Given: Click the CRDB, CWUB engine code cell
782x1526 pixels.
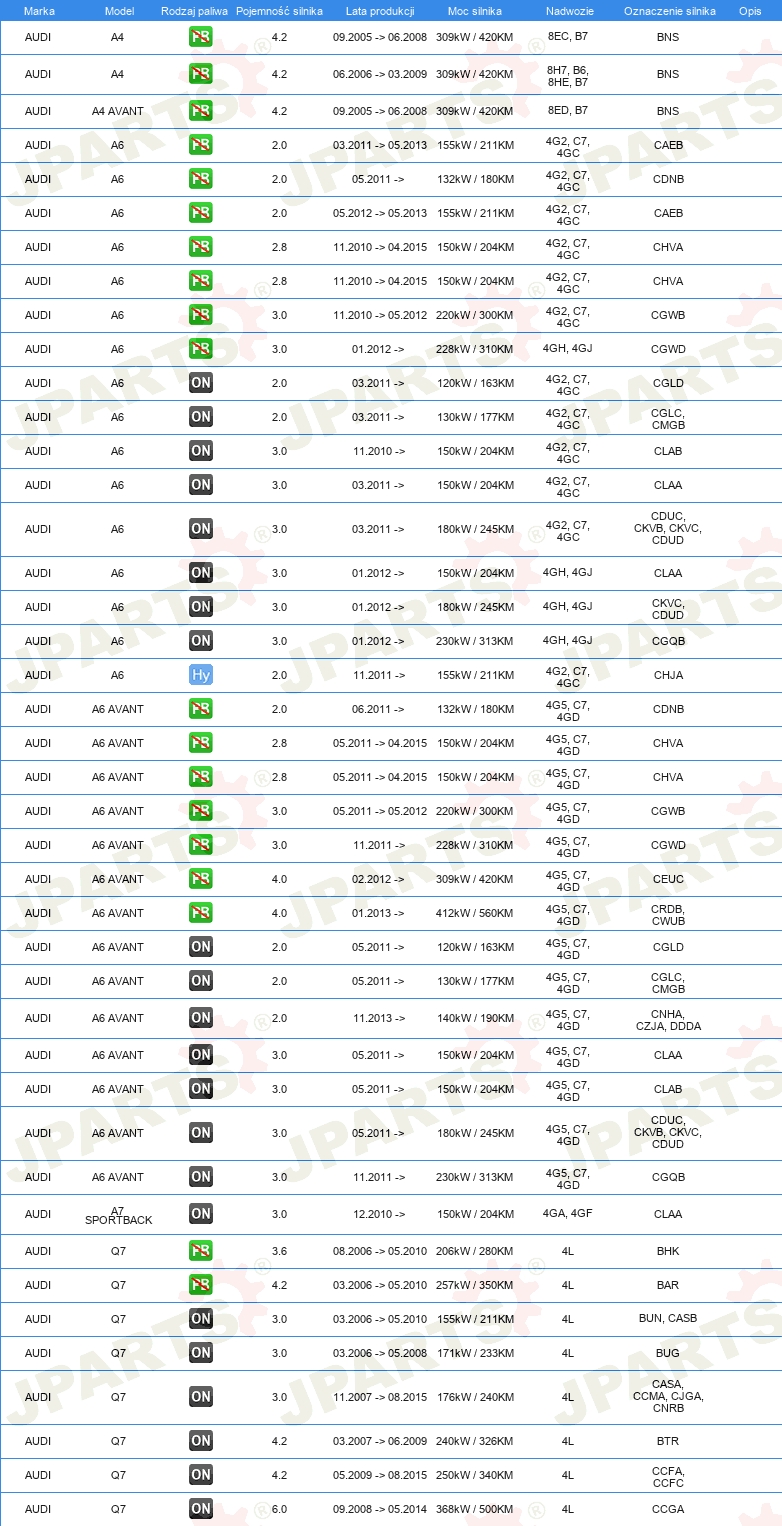Looking at the screenshot, I should pos(668,914).
